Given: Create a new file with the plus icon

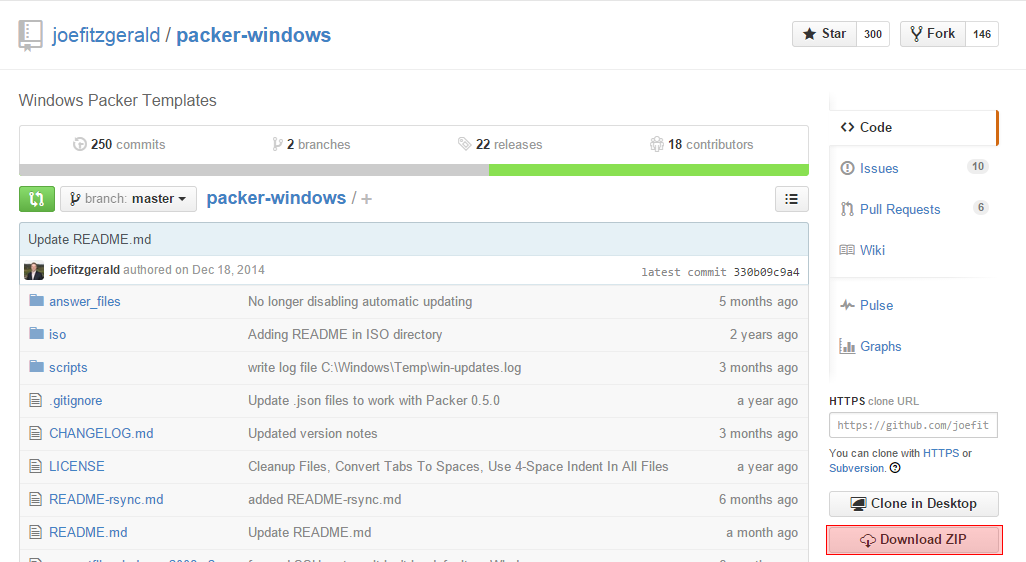Looking at the screenshot, I should 366,199.
